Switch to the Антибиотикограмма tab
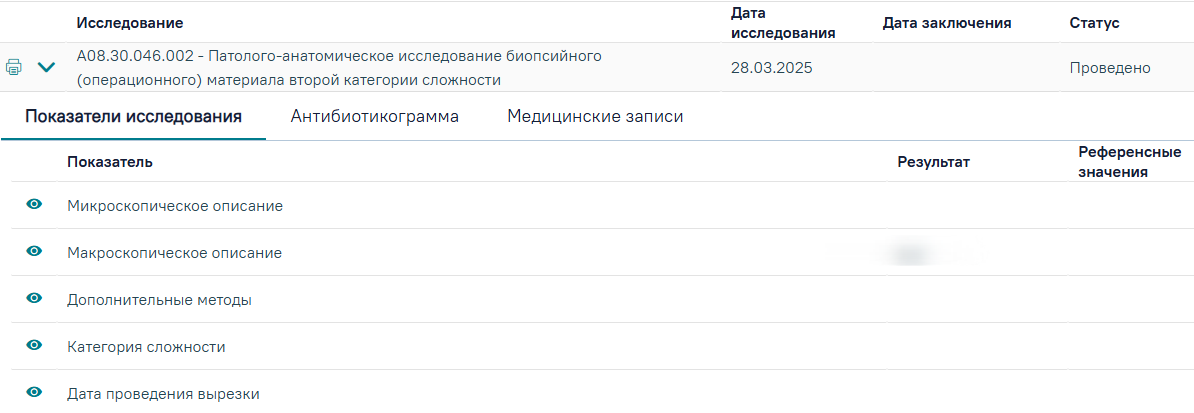 click(375, 117)
